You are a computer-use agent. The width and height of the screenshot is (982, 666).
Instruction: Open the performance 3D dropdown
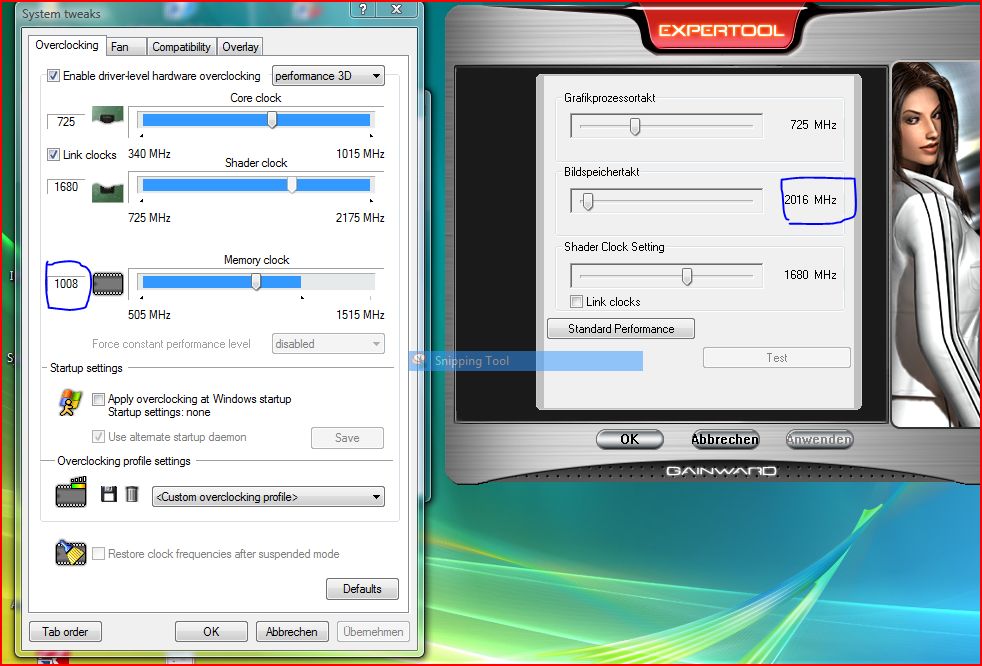328,76
